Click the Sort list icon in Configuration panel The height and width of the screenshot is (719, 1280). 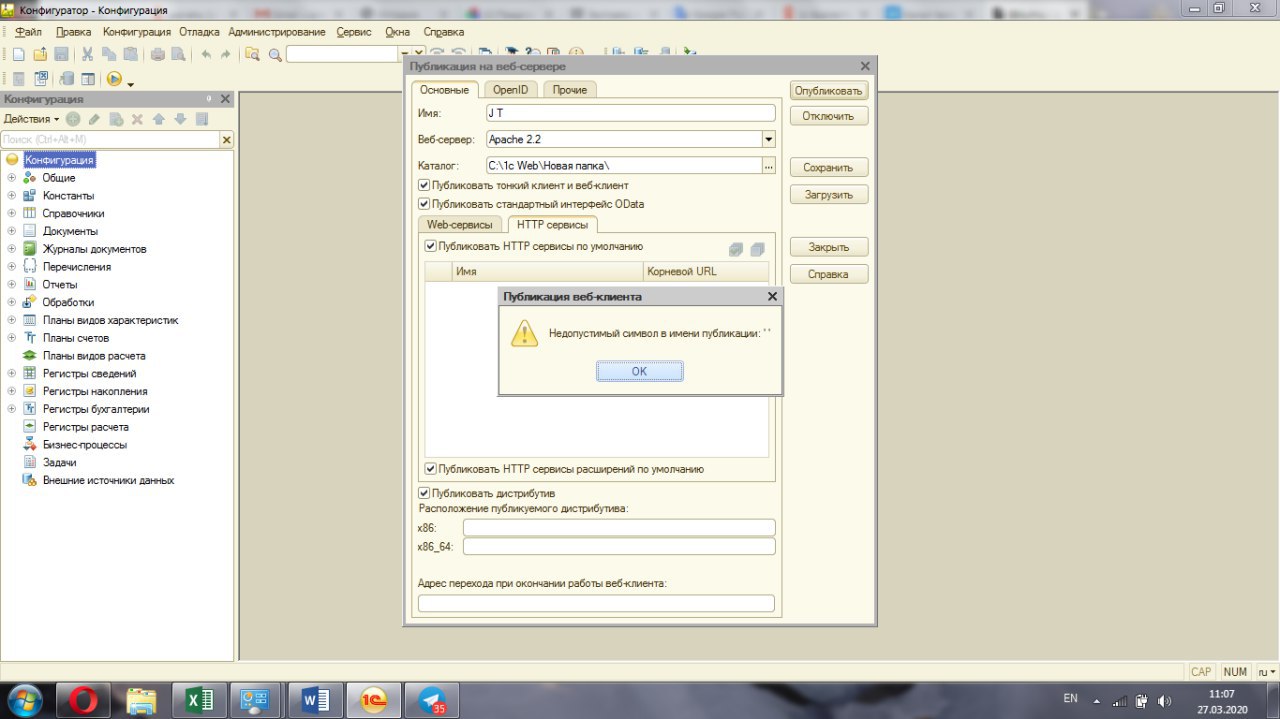[202, 119]
